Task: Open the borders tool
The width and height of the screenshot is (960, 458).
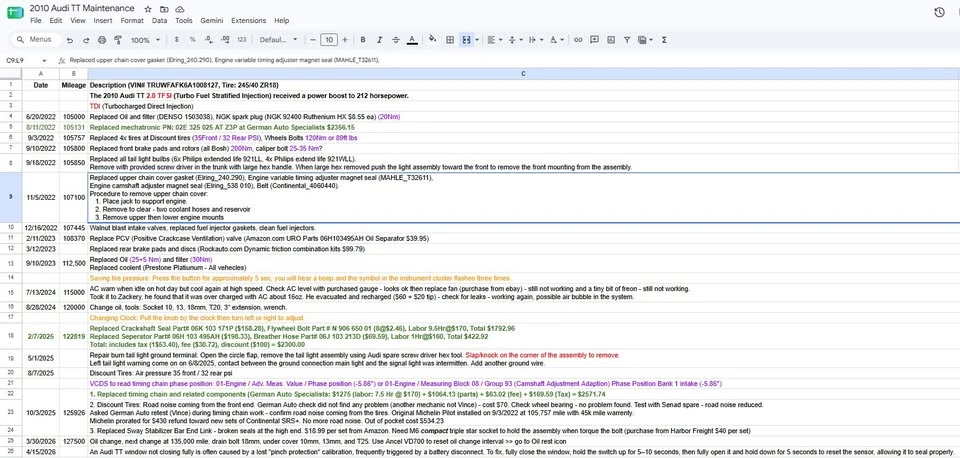Action: point(449,40)
